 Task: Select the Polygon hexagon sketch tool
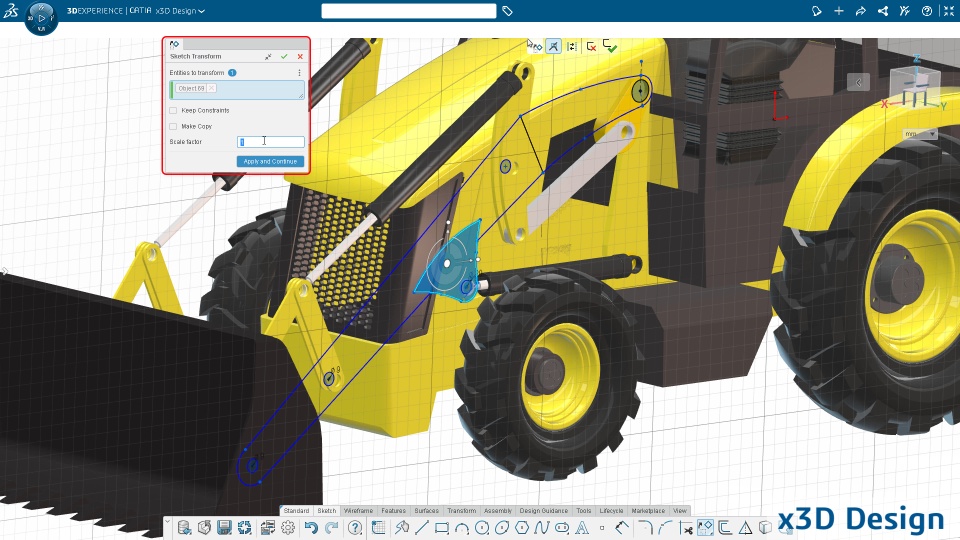[522, 528]
